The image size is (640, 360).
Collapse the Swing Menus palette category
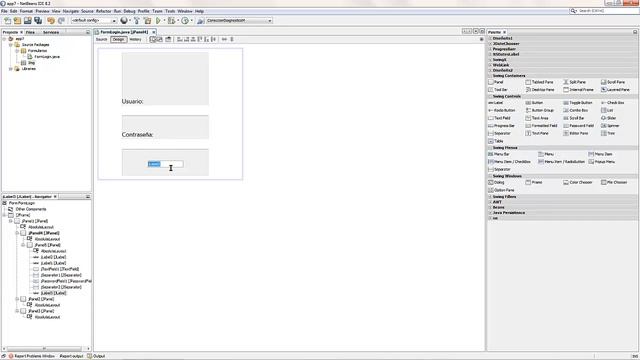pyautogui.click(x=490, y=148)
